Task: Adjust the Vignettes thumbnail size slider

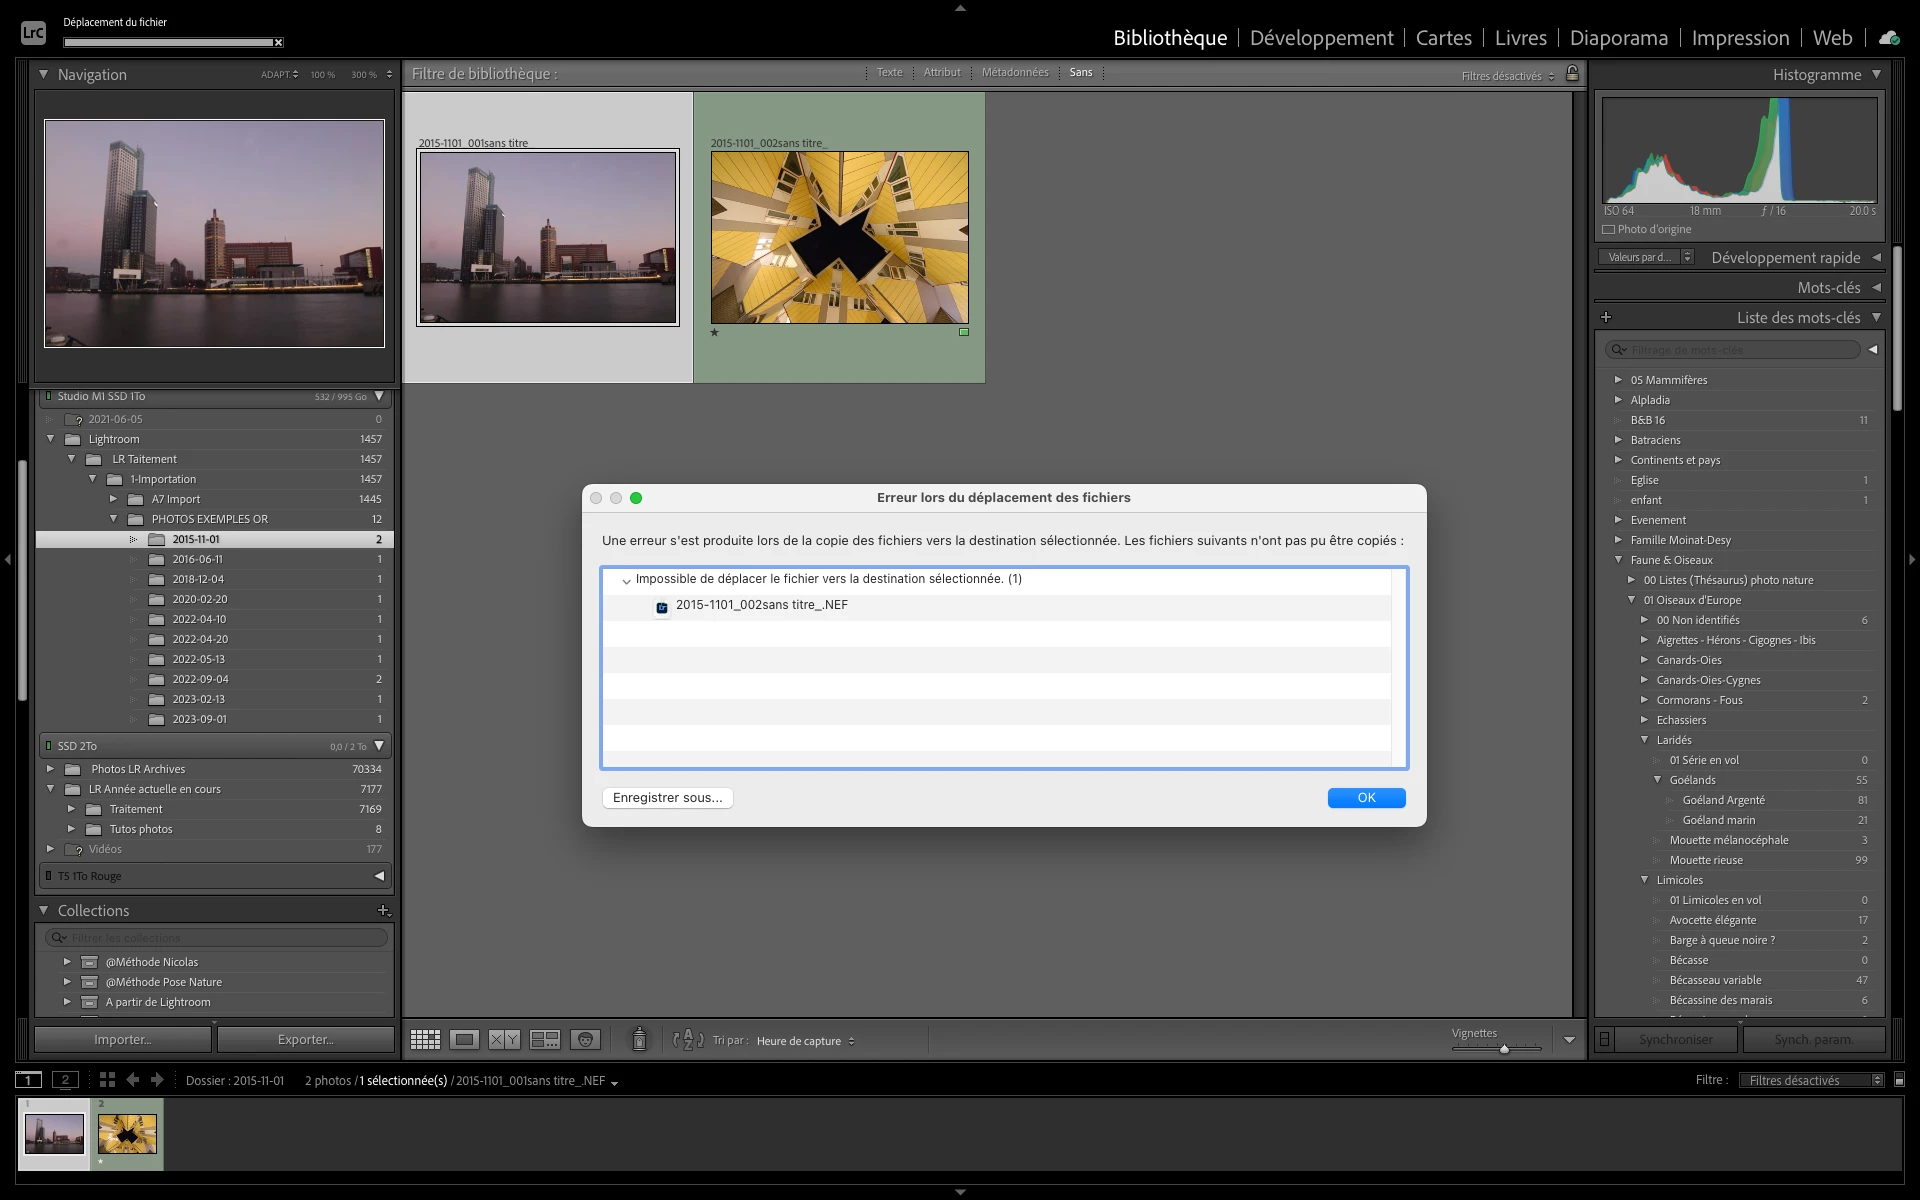Action: tap(1503, 1049)
